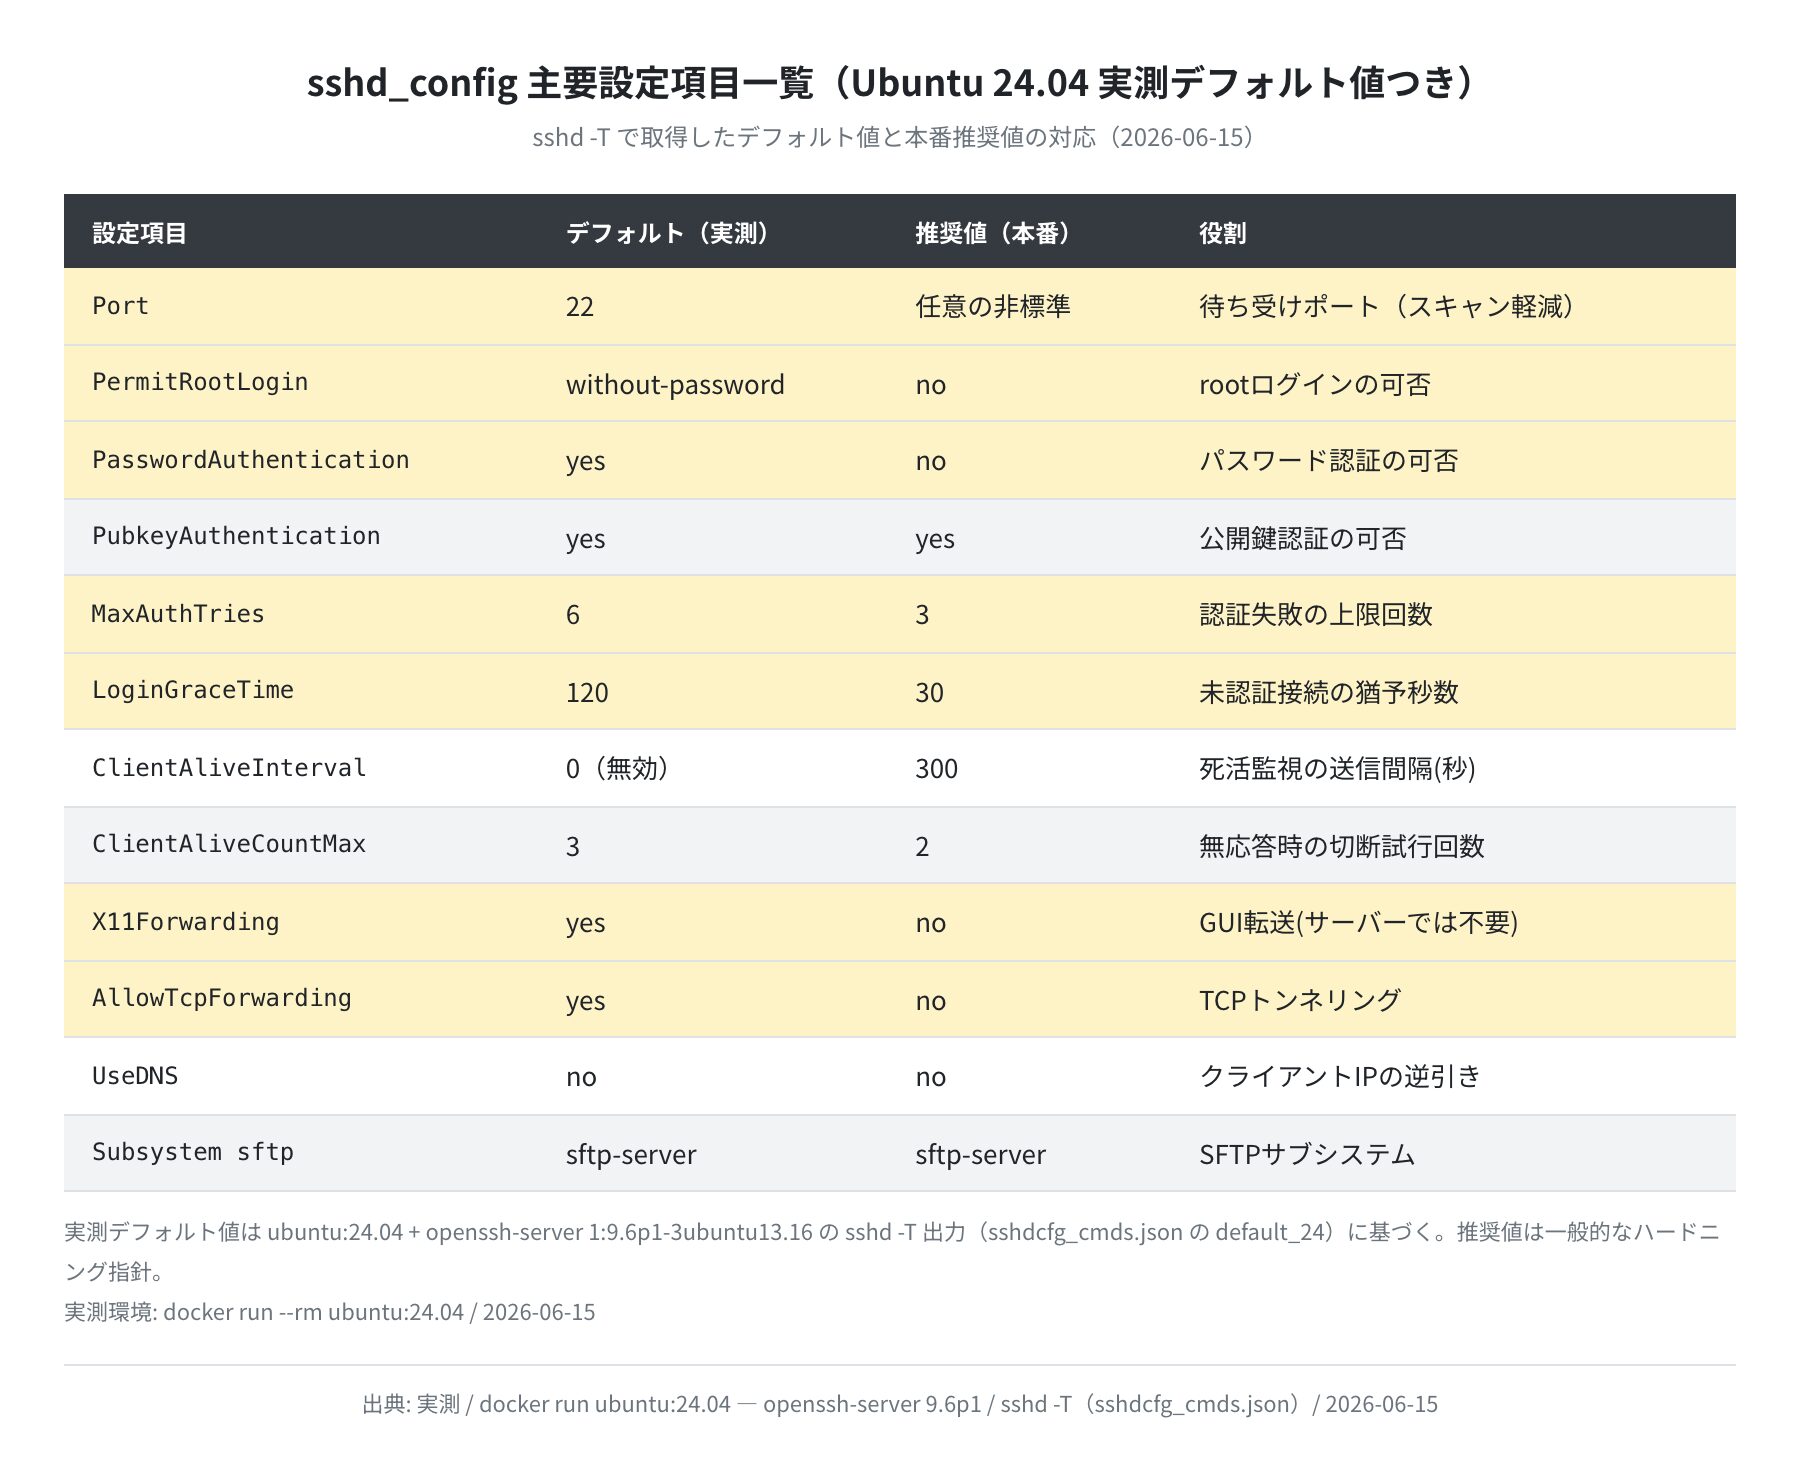Viewport: 1800px width, 1458px height.
Task: Click recommended value 30 for LoginGraceTime
Action: tap(929, 692)
